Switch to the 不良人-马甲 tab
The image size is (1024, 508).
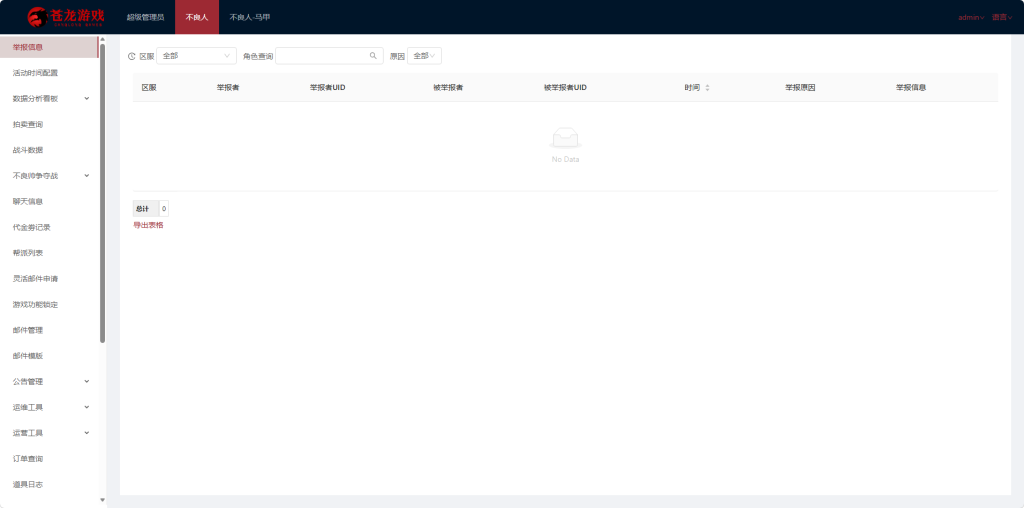pyautogui.click(x=249, y=17)
